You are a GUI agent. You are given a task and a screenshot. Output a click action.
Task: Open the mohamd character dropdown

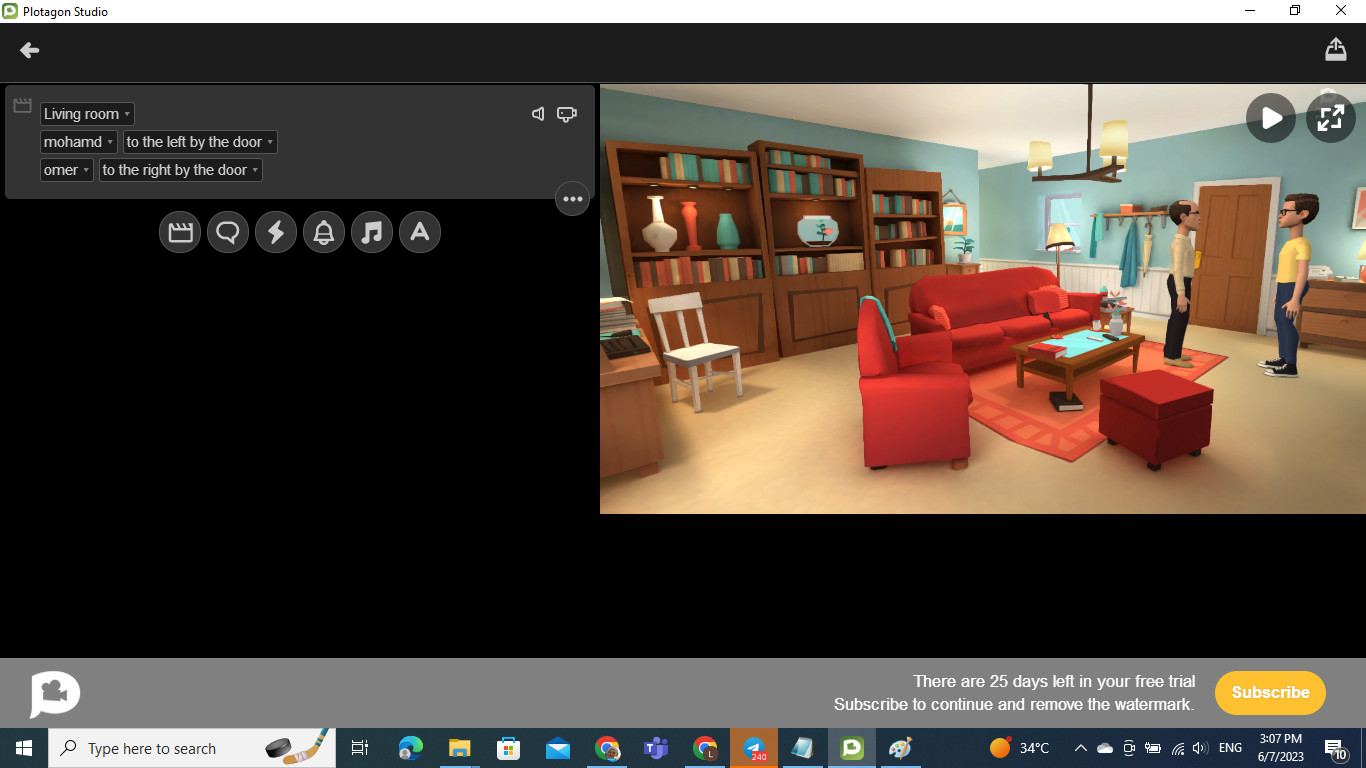(x=79, y=142)
